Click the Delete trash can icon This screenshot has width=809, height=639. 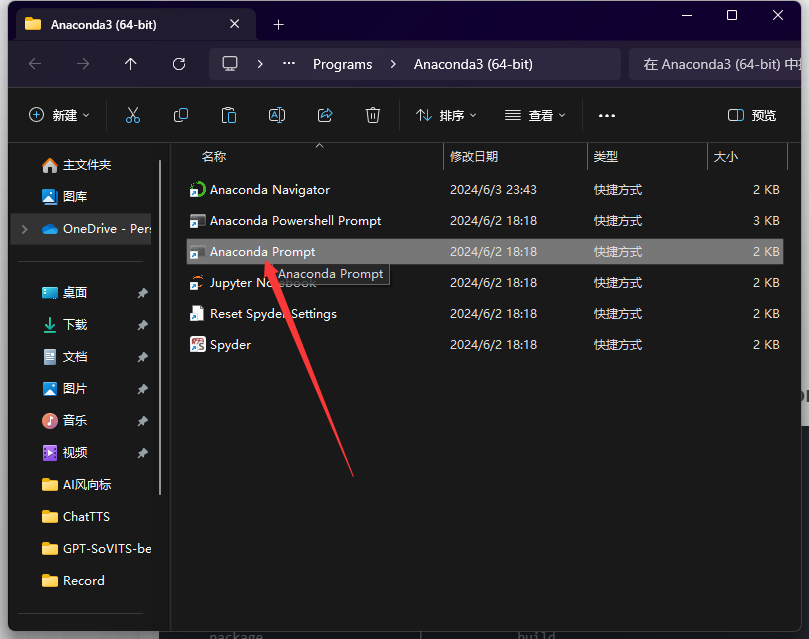tap(373, 115)
